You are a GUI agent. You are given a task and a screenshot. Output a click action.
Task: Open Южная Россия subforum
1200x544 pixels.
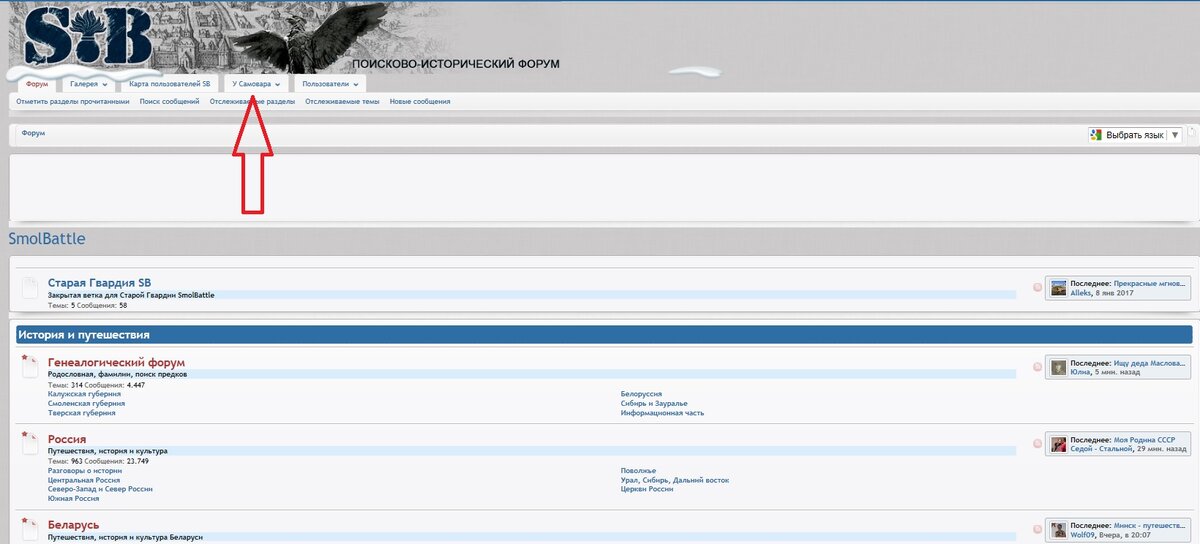73,498
